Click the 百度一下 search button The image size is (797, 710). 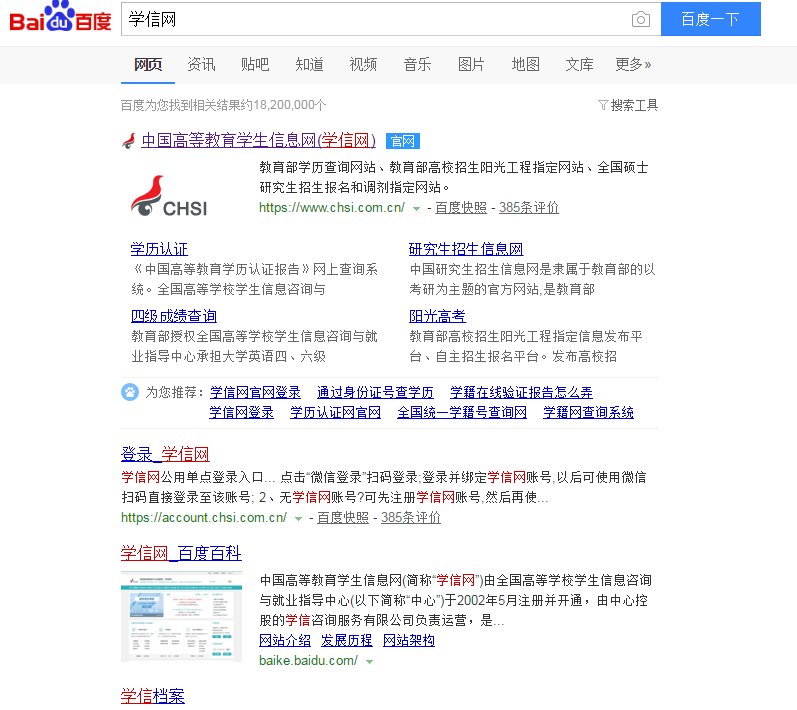pos(711,19)
